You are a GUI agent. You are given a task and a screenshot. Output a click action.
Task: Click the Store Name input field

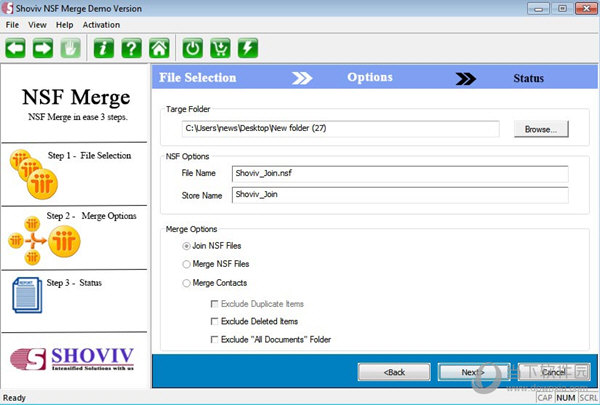pyautogui.click(x=400, y=195)
